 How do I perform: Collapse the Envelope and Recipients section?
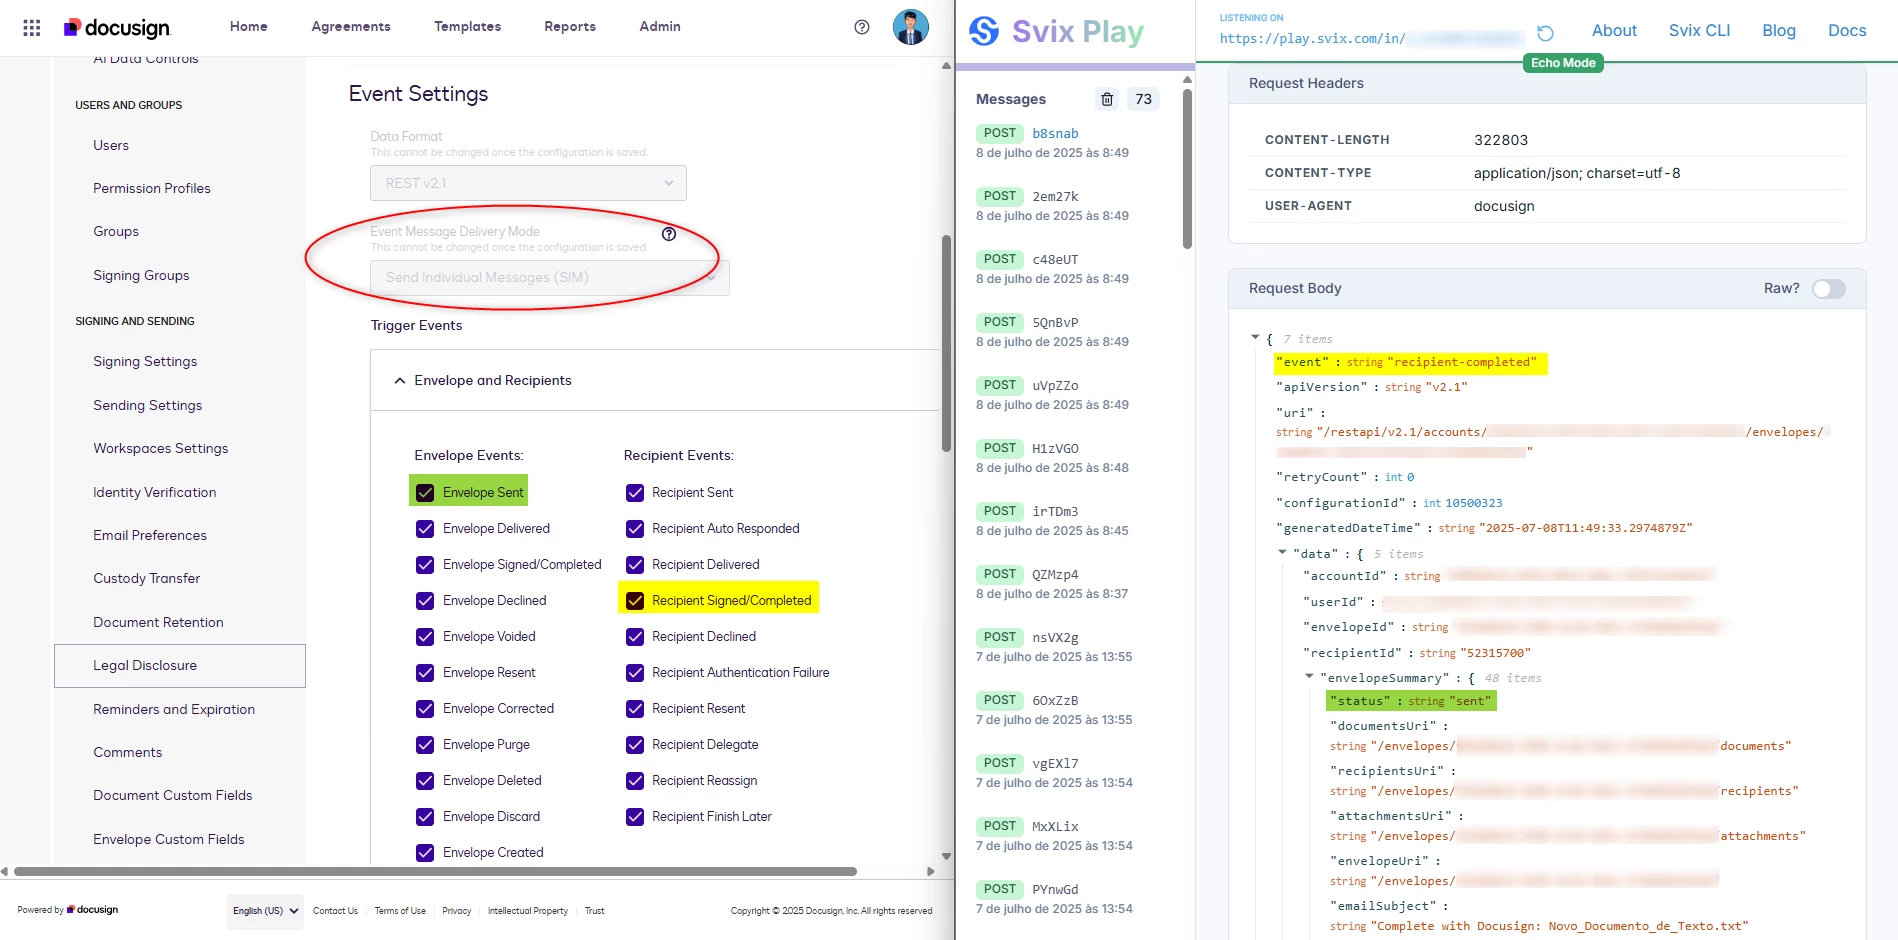tap(400, 381)
